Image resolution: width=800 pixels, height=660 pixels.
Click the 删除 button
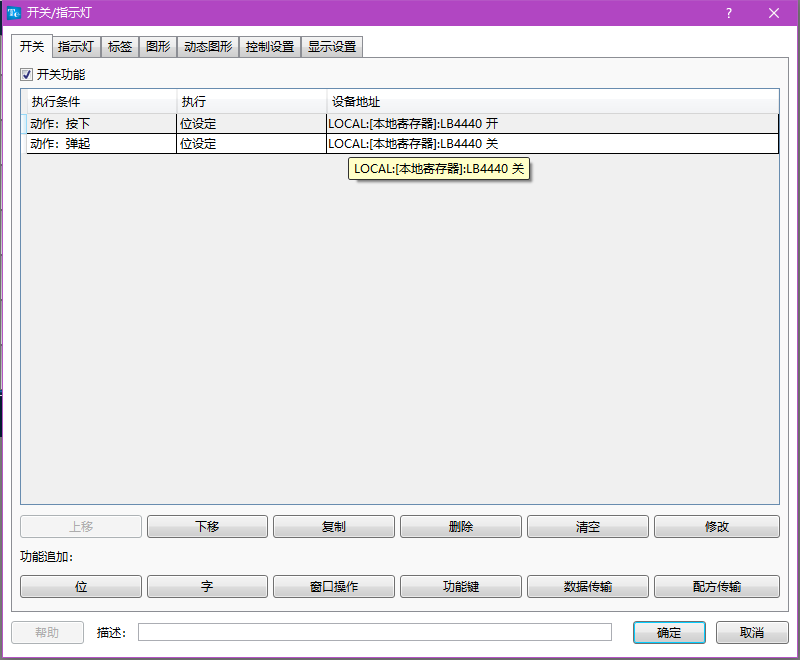click(461, 526)
